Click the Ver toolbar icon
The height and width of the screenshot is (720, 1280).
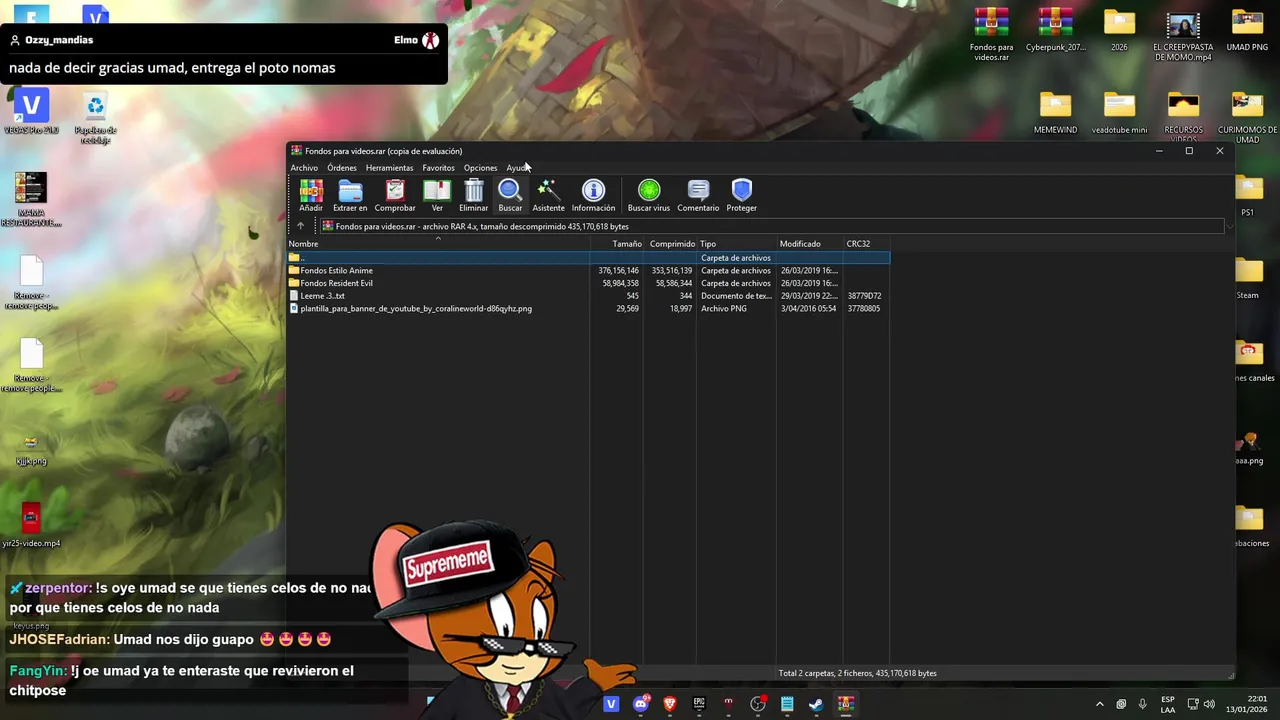tap(437, 195)
